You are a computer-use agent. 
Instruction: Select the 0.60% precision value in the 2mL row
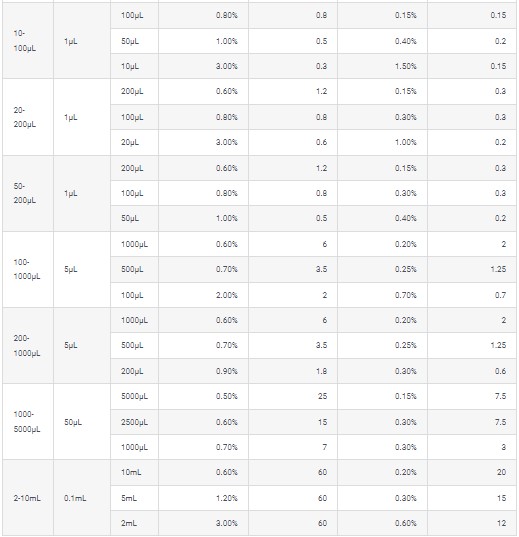pos(406,523)
